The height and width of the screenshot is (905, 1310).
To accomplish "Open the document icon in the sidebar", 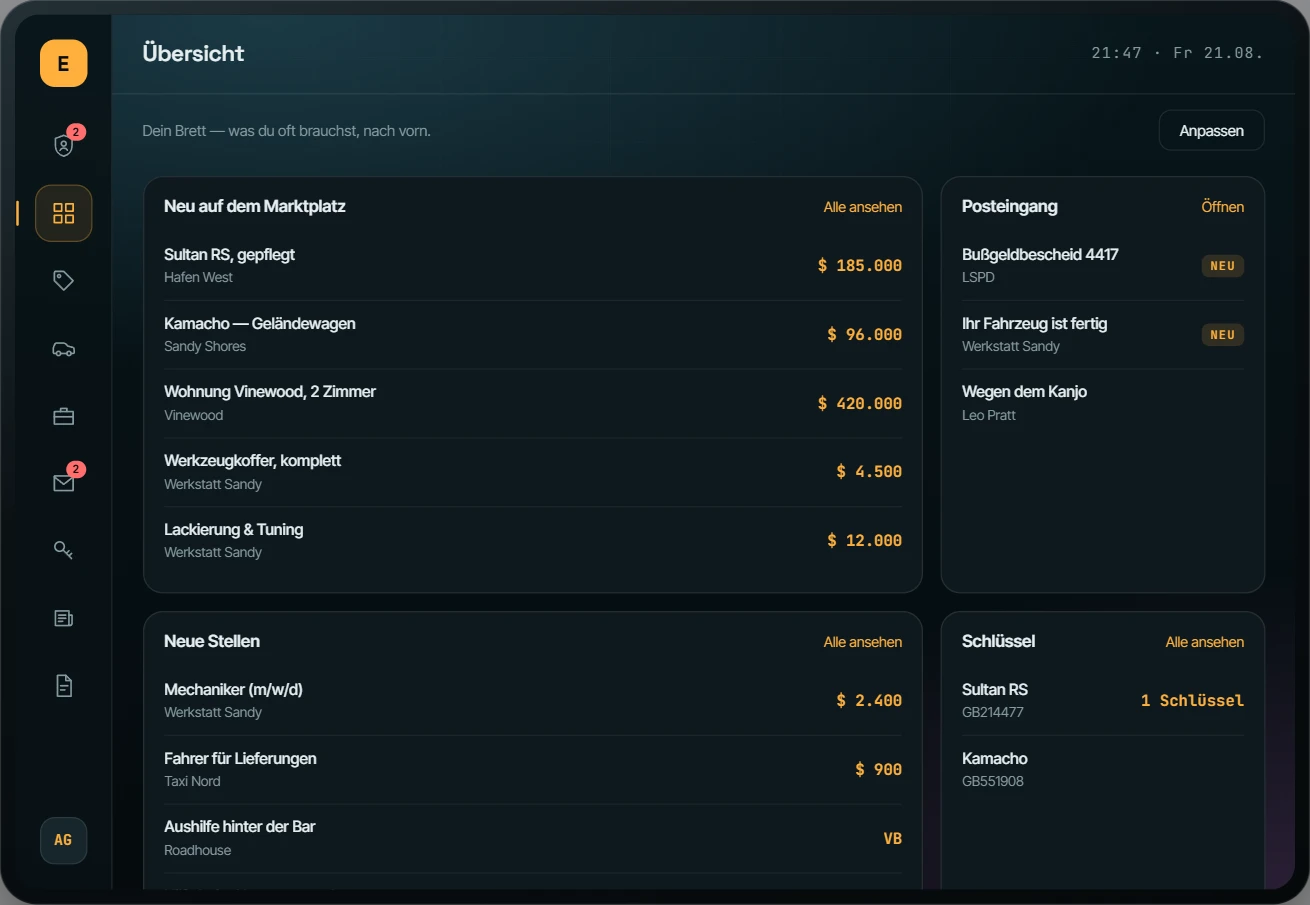I will click(64, 686).
